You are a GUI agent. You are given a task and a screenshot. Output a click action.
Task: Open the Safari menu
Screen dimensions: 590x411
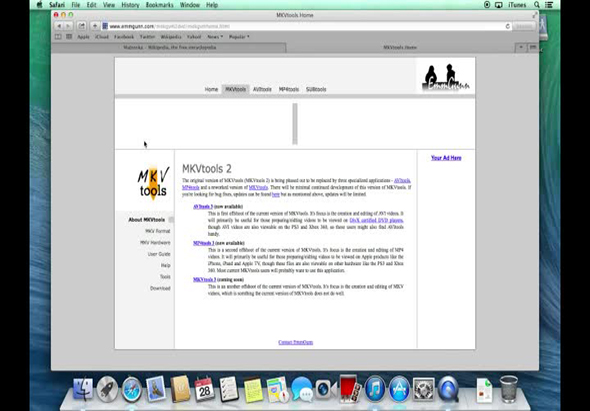[x=57, y=5]
